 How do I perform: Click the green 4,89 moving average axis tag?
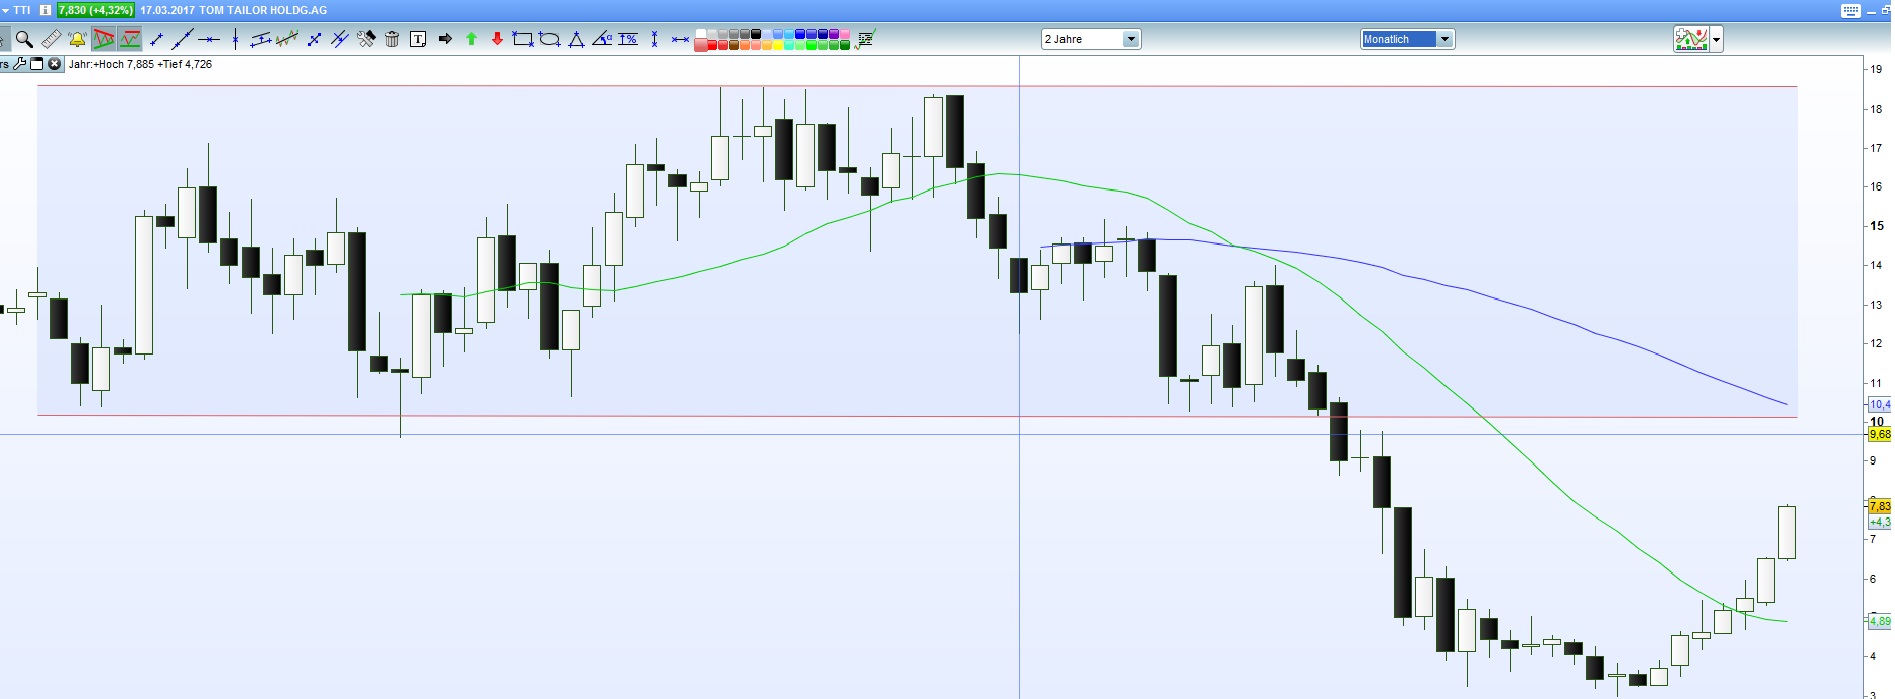(x=1879, y=621)
